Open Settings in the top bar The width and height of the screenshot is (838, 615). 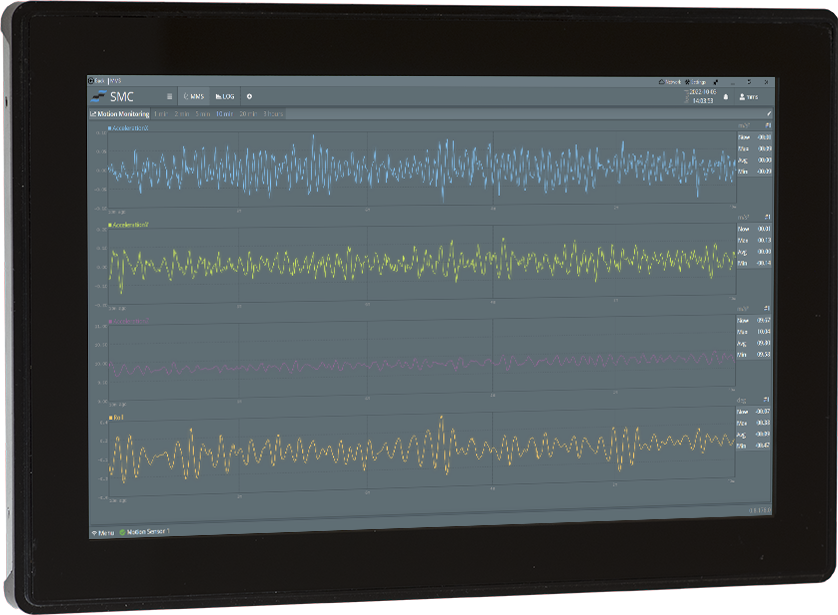click(x=696, y=82)
